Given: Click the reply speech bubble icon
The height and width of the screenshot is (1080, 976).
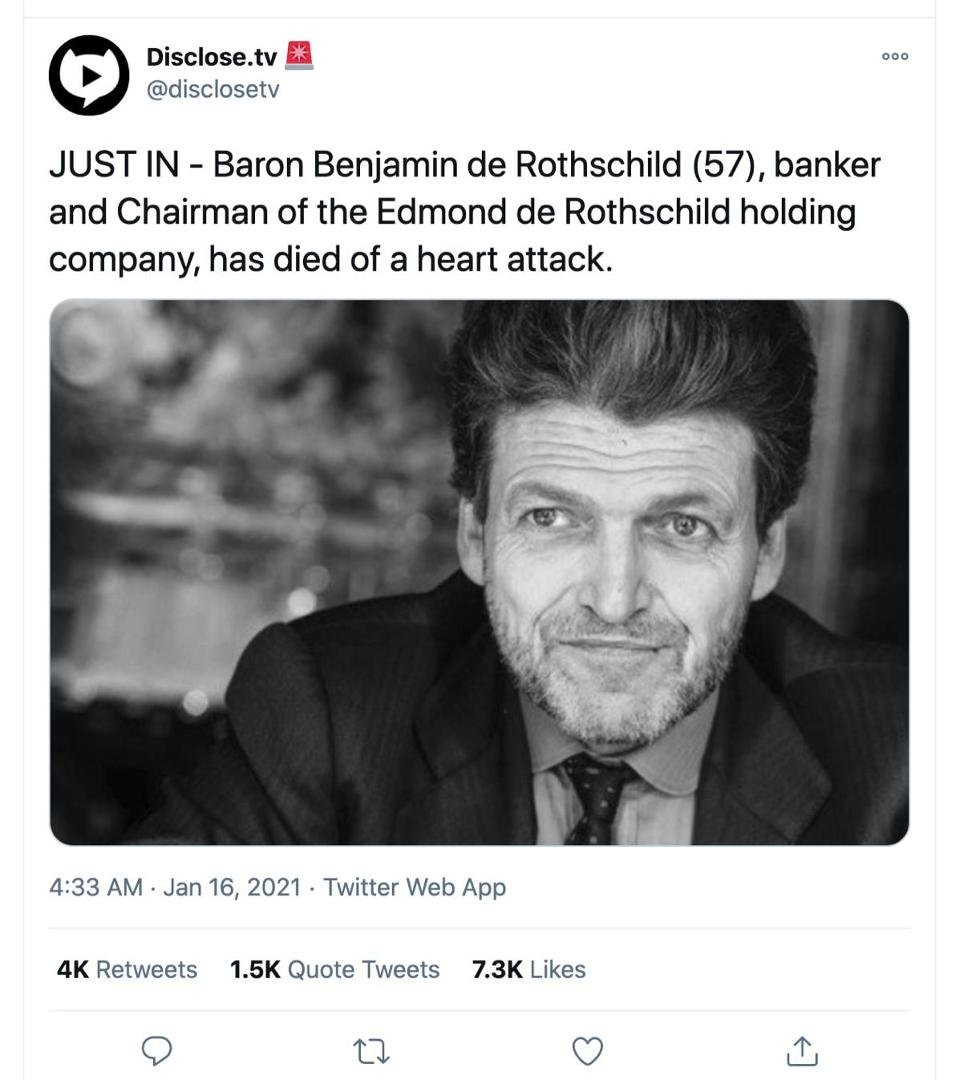Looking at the screenshot, I should click(x=157, y=1051).
